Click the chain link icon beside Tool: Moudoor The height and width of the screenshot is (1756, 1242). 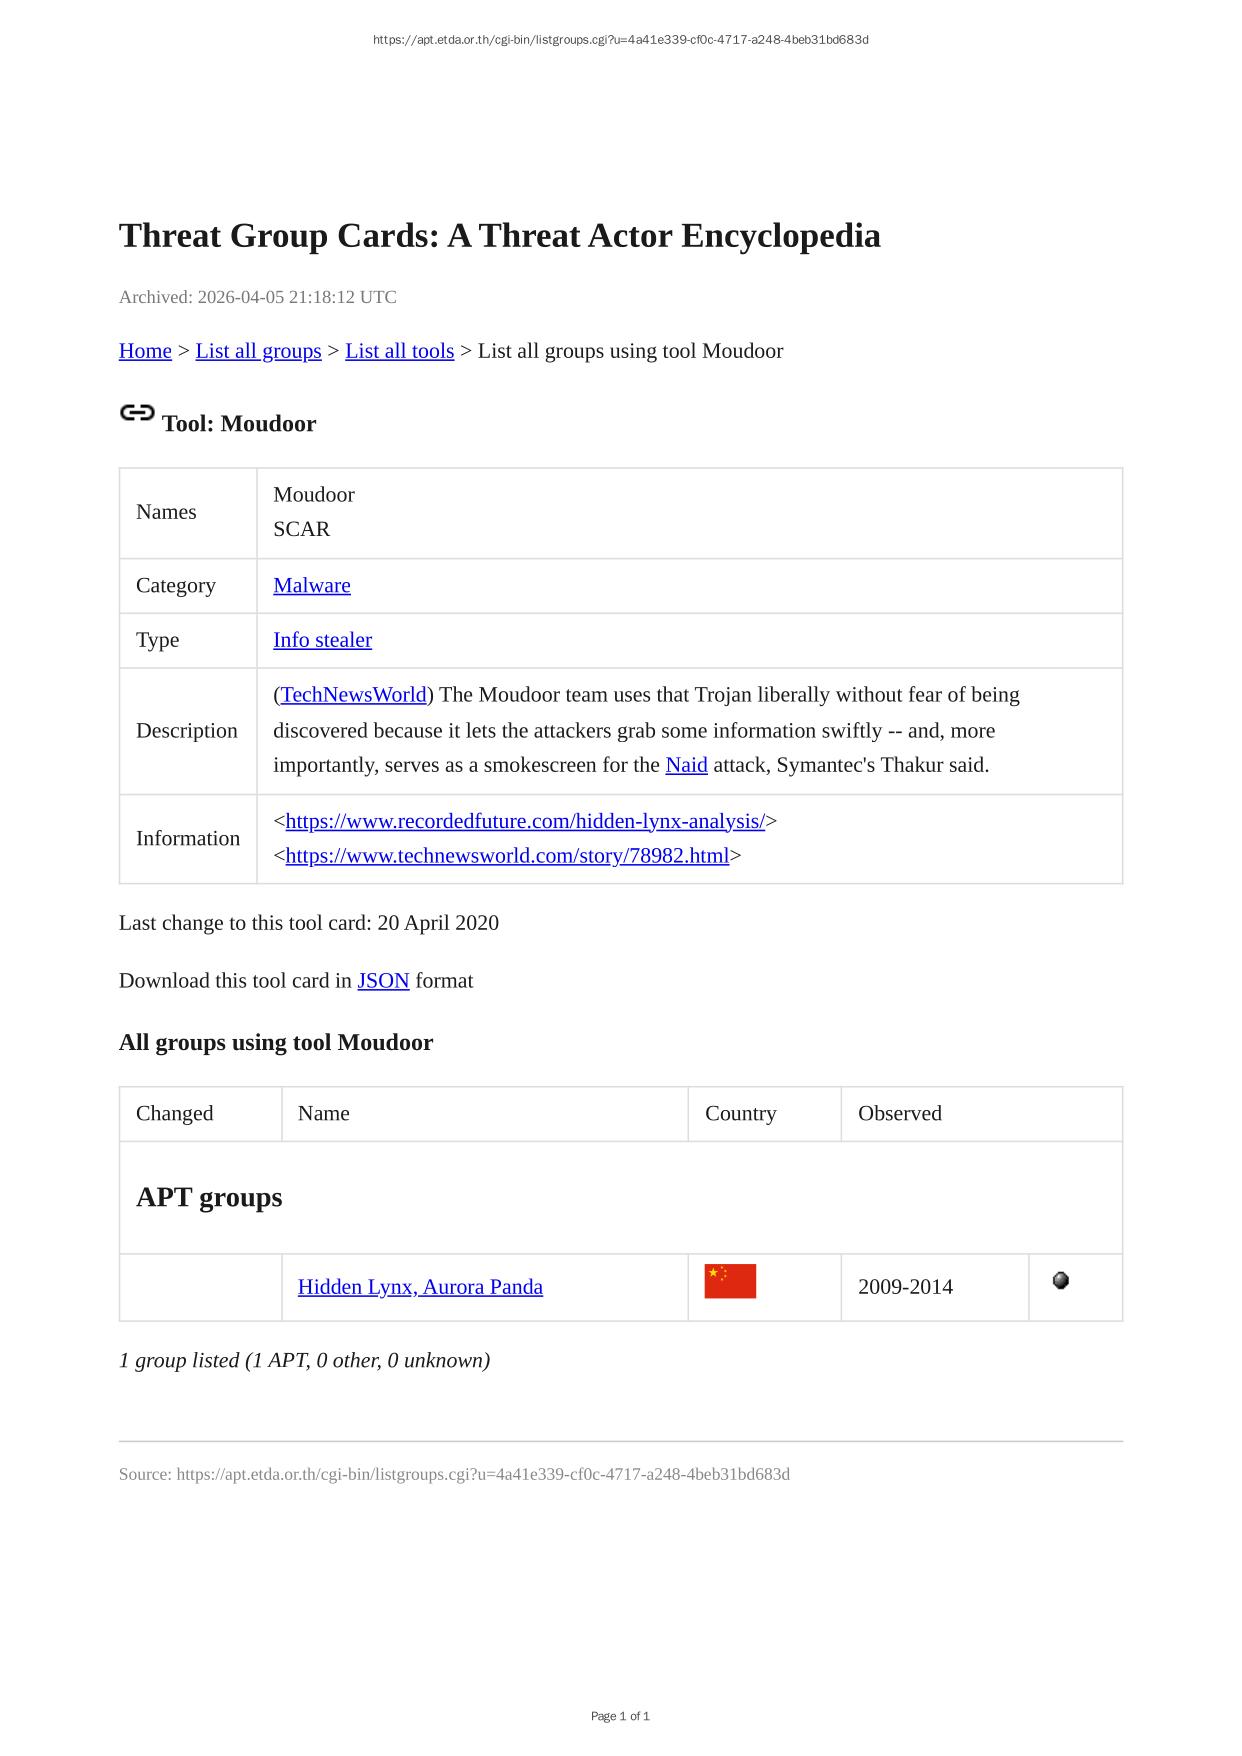(137, 413)
